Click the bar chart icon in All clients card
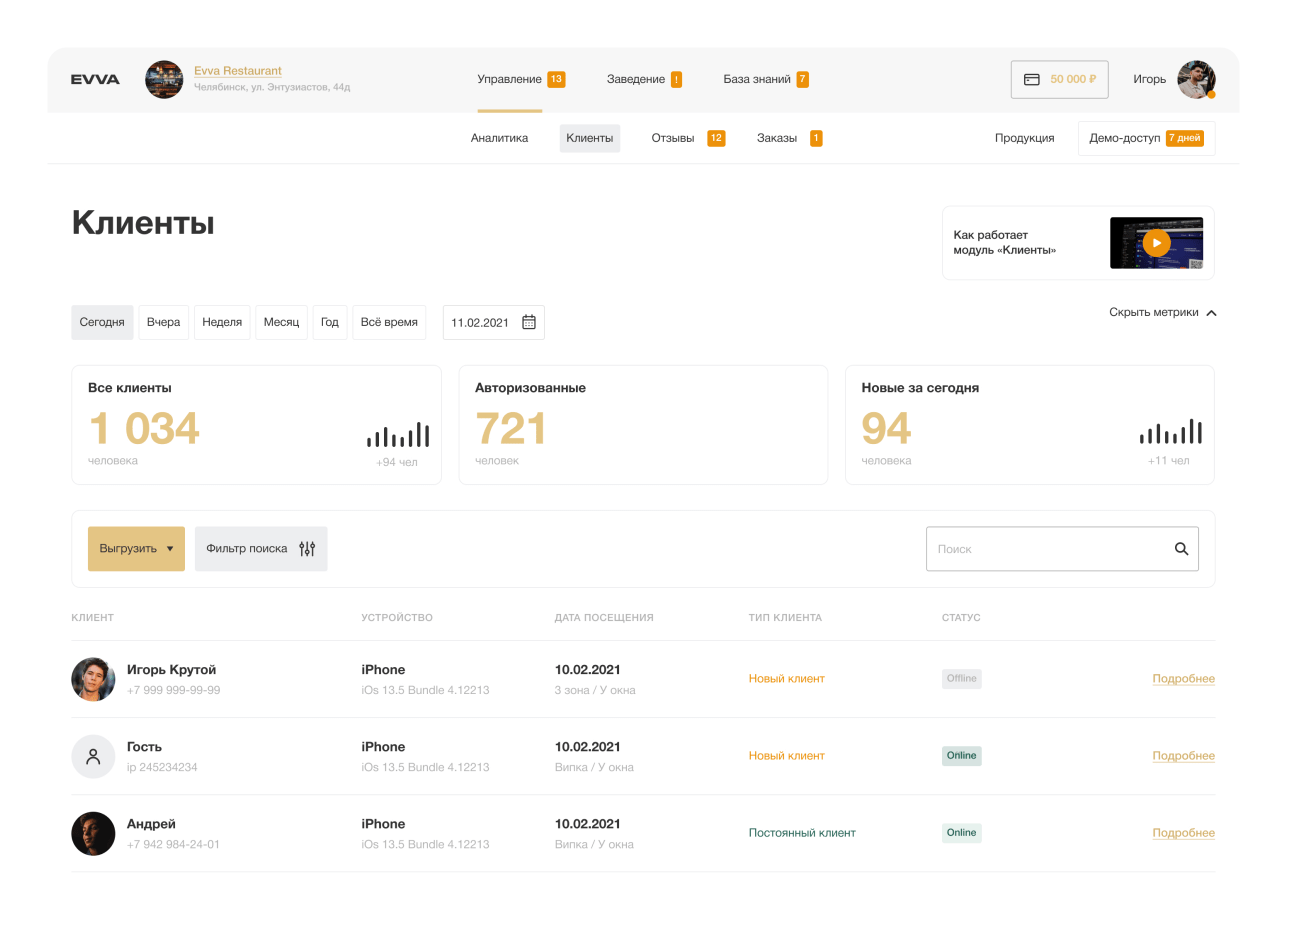 click(x=398, y=435)
